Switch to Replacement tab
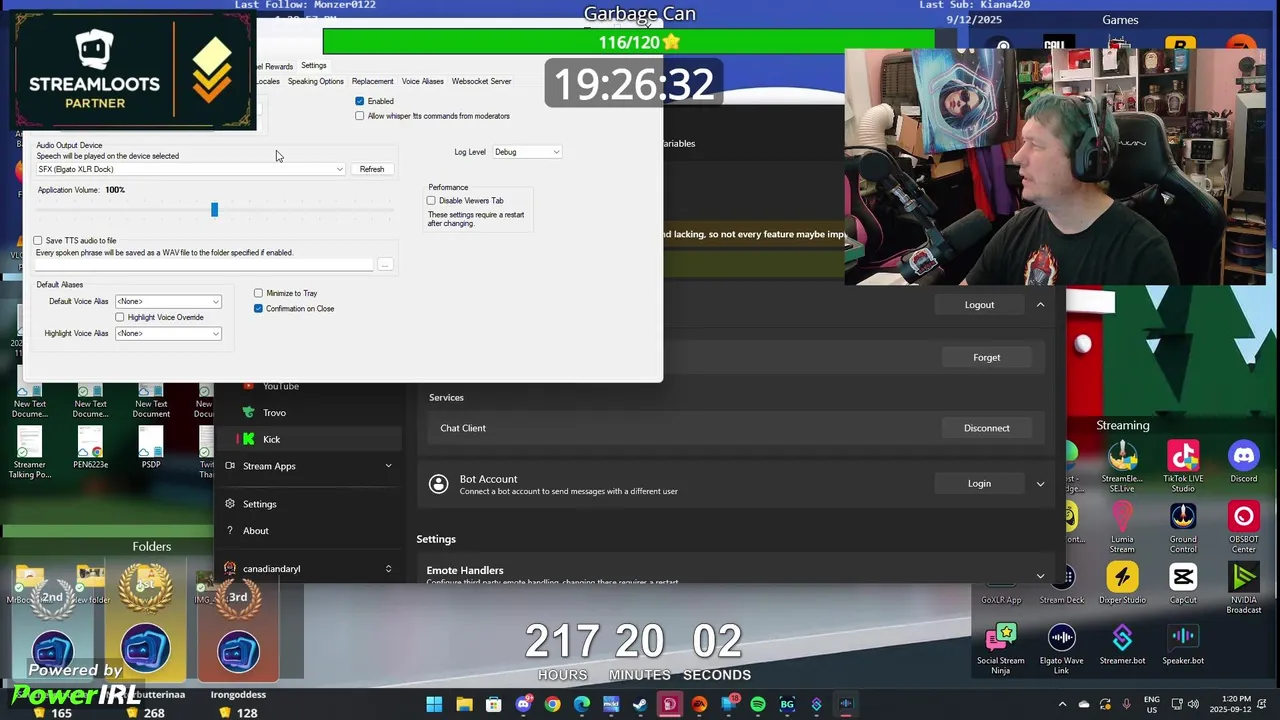 pyautogui.click(x=372, y=81)
